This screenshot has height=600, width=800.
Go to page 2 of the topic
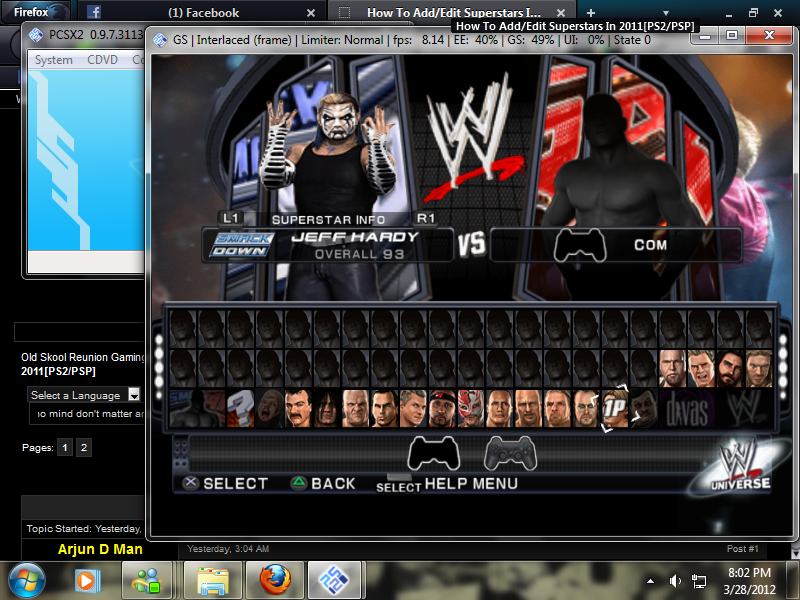(84, 447)
